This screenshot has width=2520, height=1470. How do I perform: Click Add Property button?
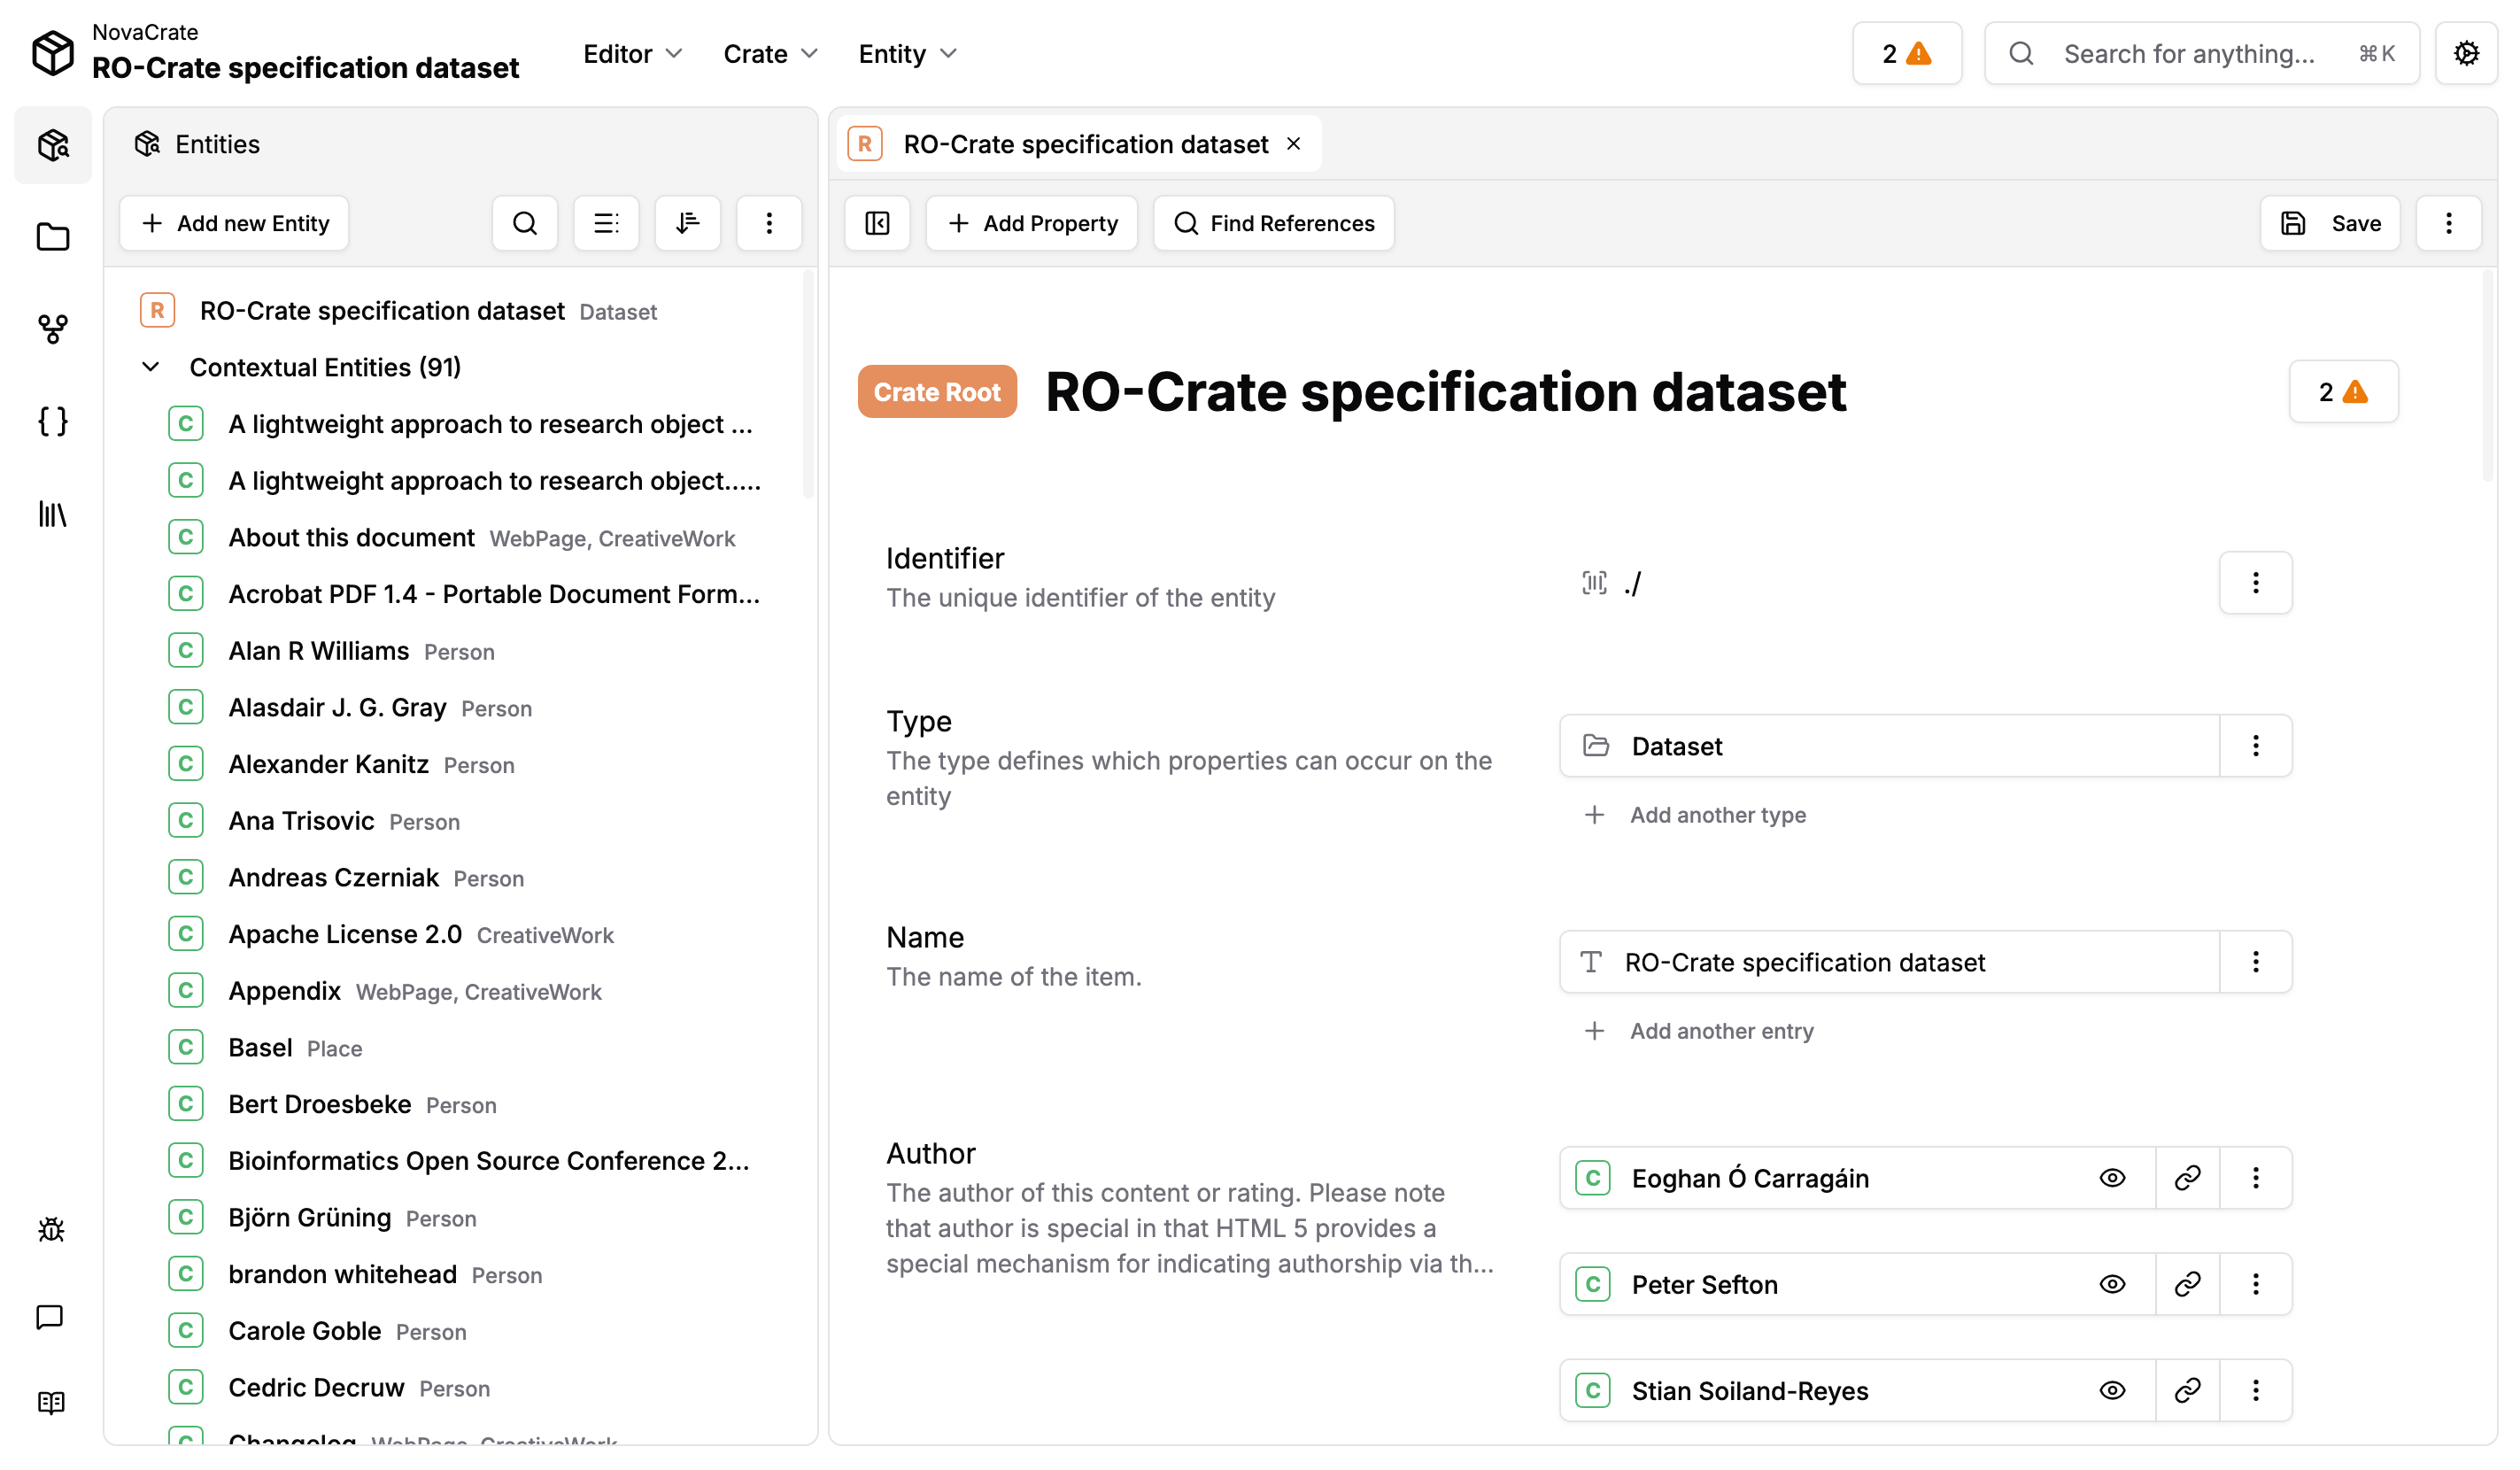pyautogui.click(x=1032, y=223)
